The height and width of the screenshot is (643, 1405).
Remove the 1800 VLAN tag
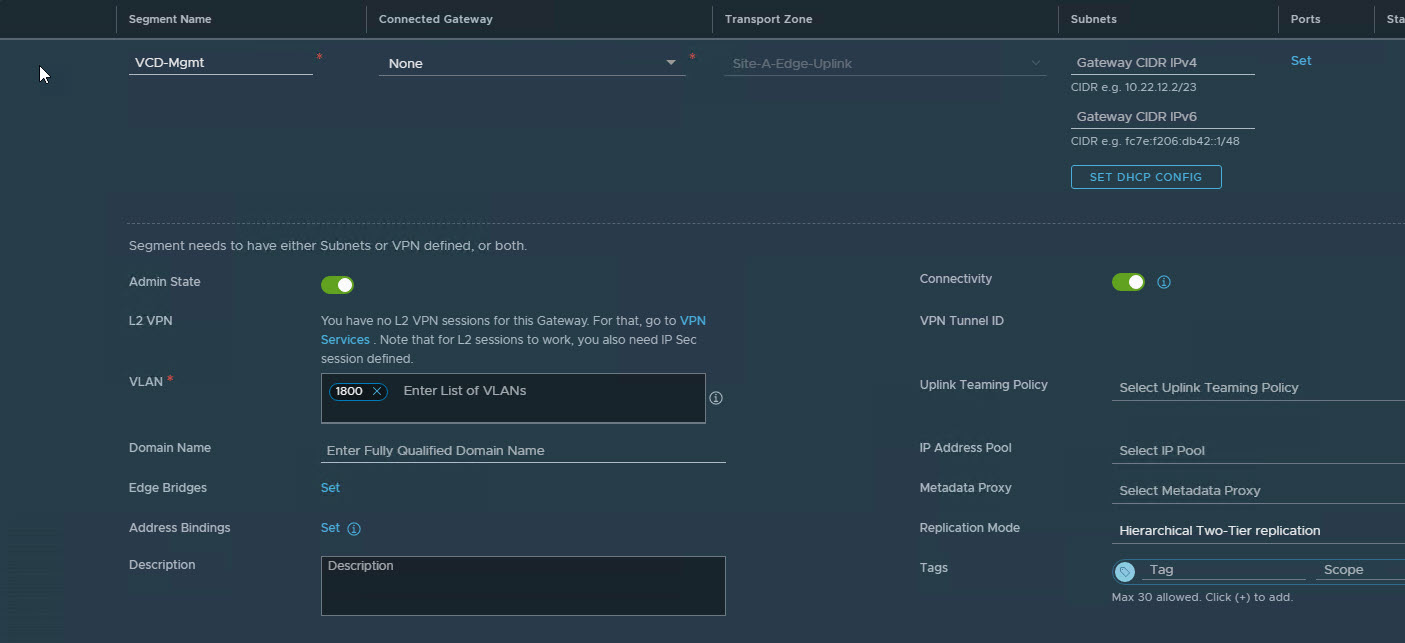377,391
